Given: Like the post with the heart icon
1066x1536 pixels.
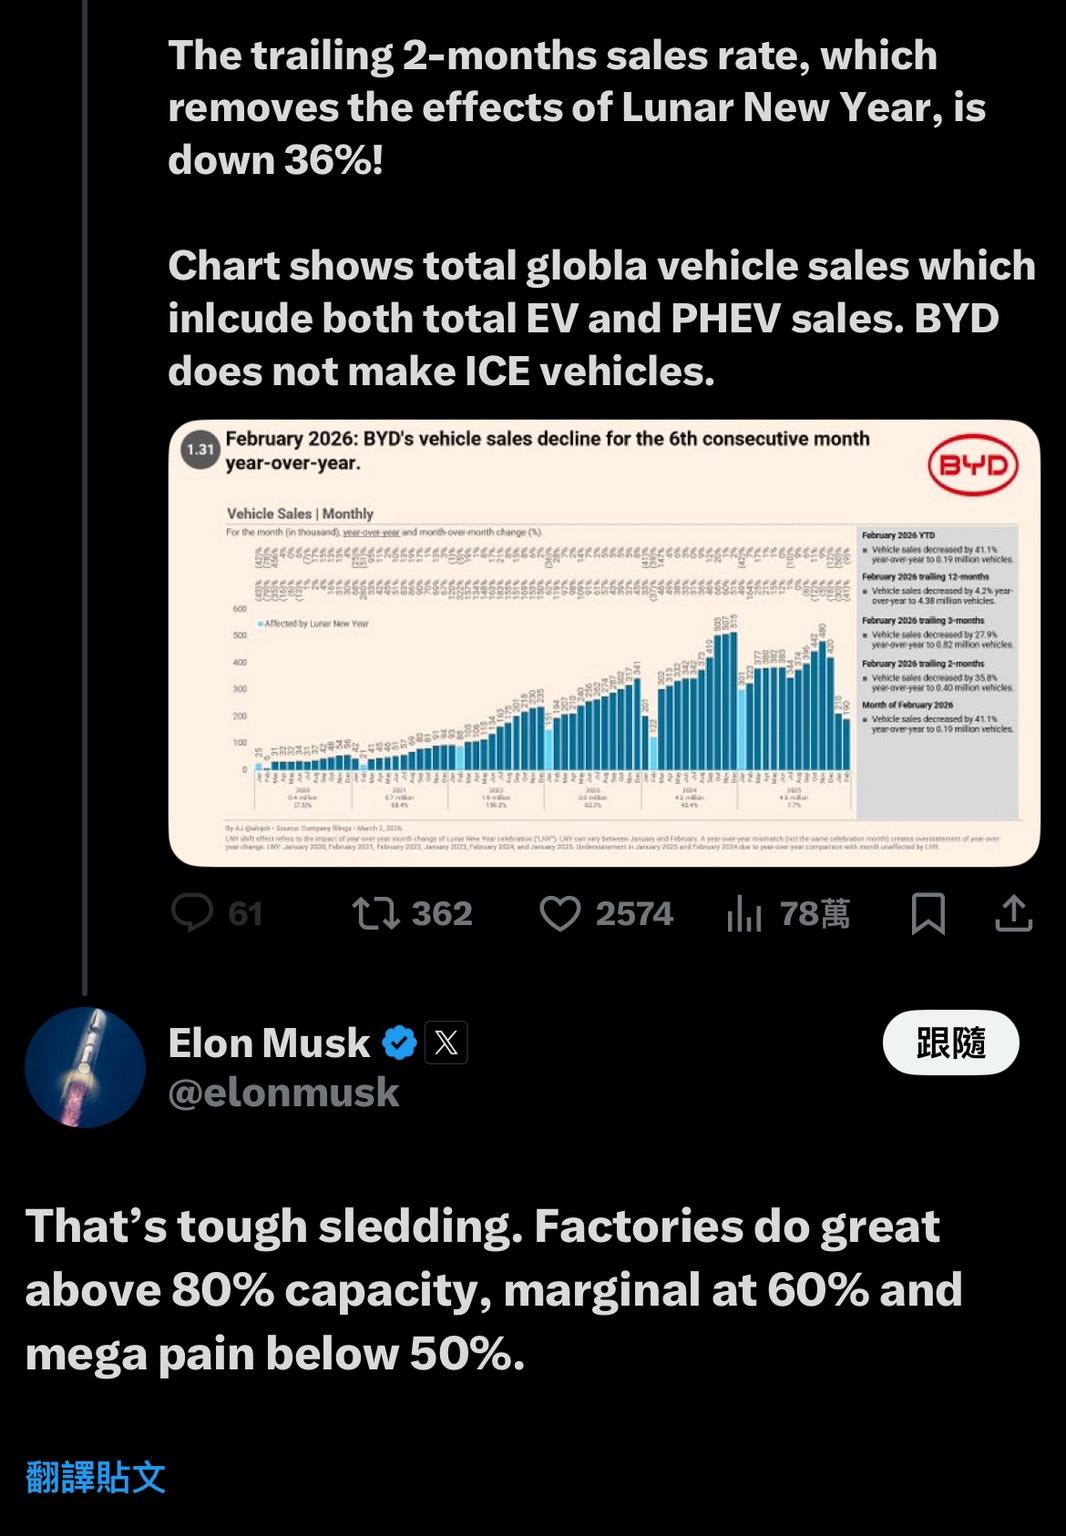Looking at the screenshot, I should coord(560,913).
